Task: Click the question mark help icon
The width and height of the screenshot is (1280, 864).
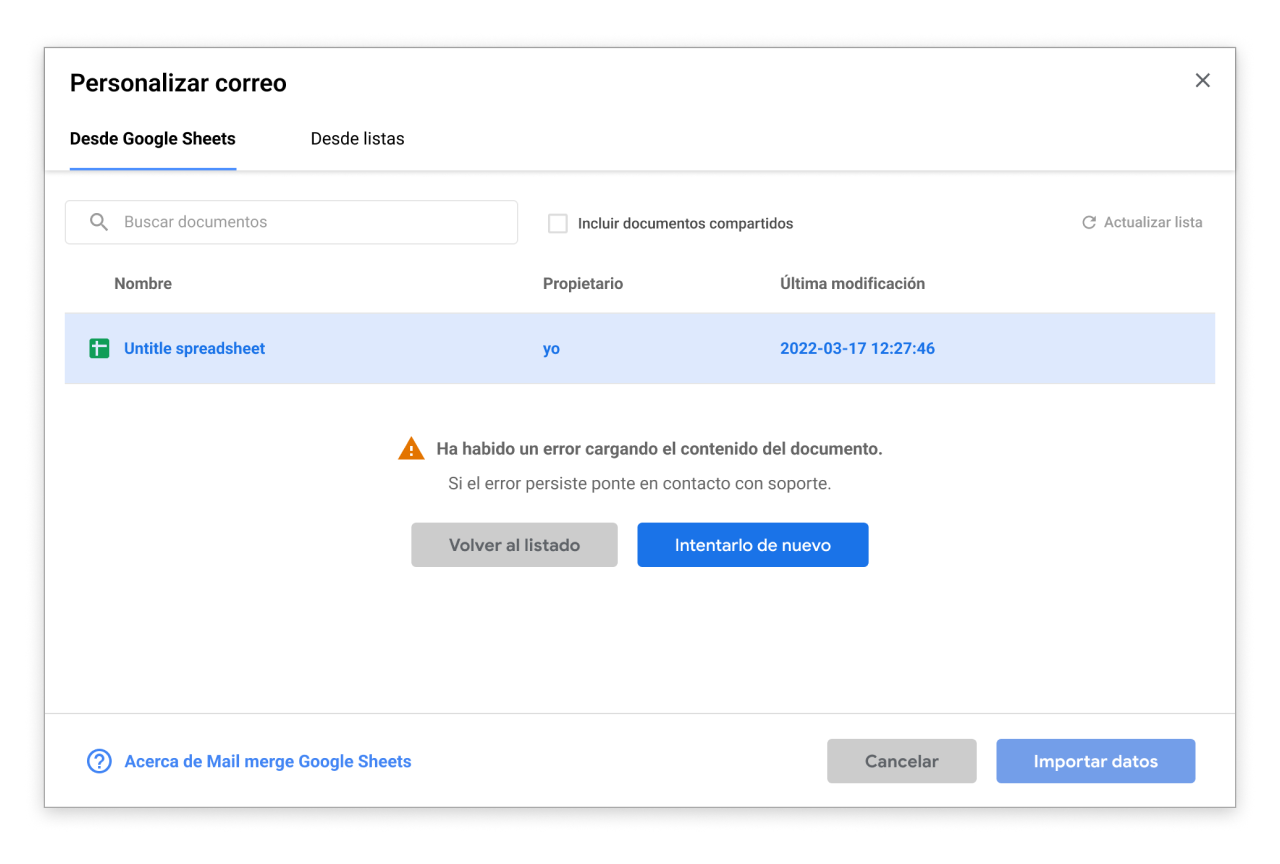Action: (98, 761)
